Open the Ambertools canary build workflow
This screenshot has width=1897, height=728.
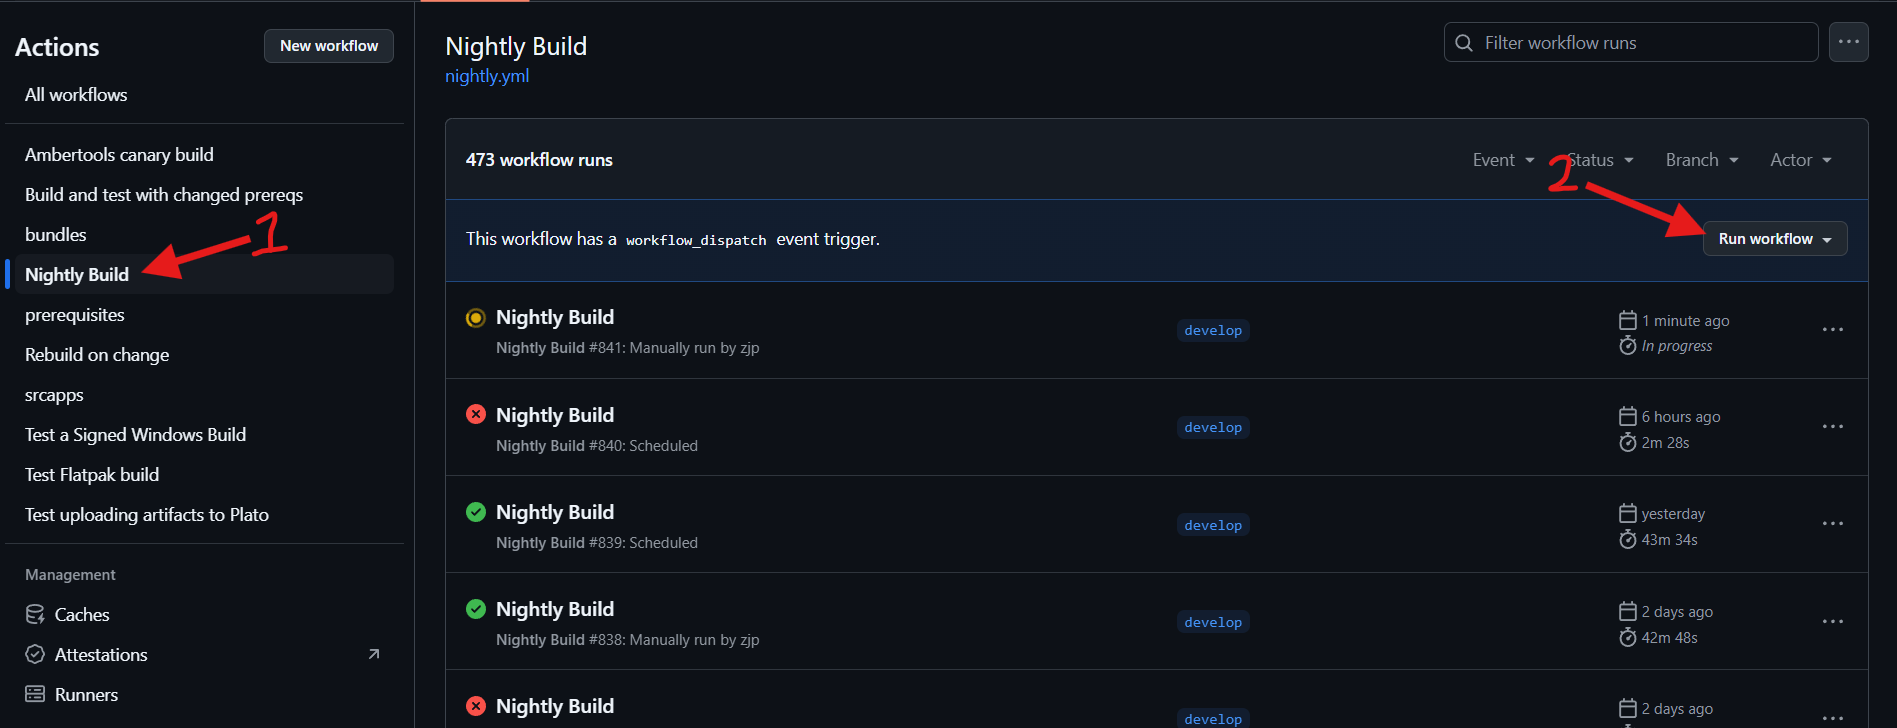click(119, 155)
